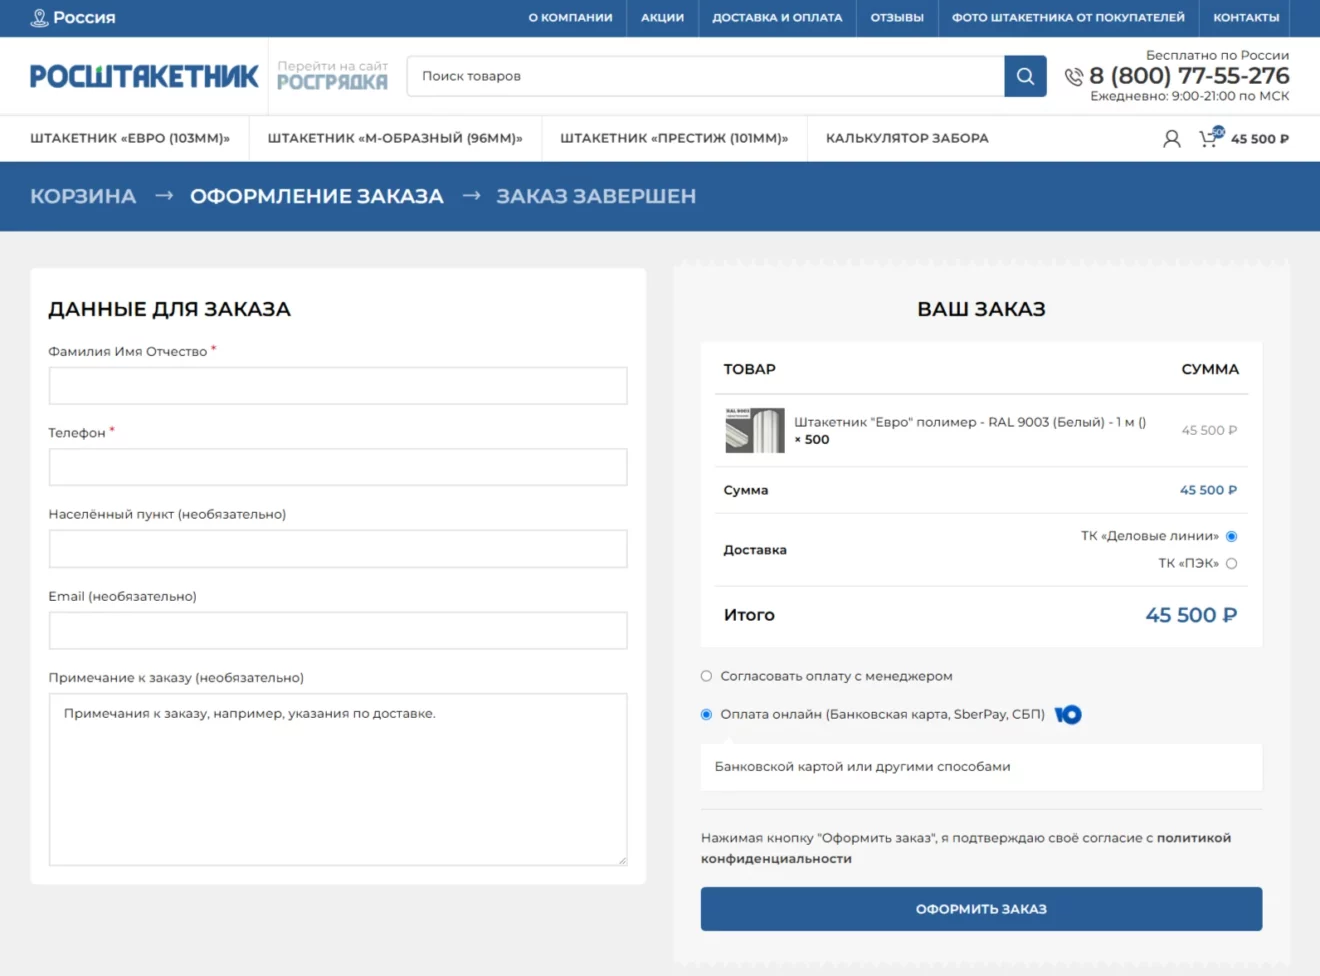Focus the Поиск товаров search field
Screen dimensions: 1320x976
pos(706,76)
